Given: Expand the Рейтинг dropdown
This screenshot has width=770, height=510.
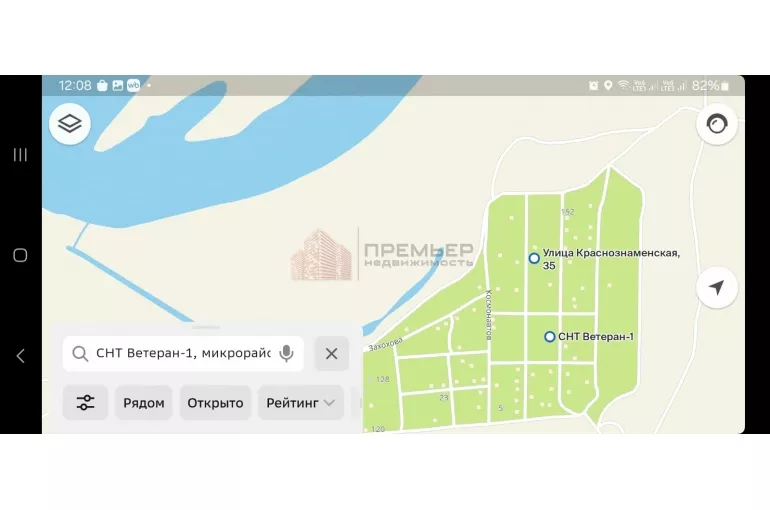Looking at the screenshot, I should (300, 402).
